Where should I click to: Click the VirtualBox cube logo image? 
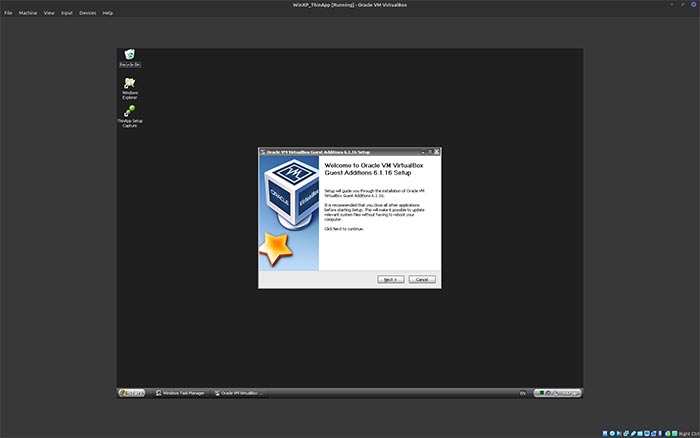(292, 194)
